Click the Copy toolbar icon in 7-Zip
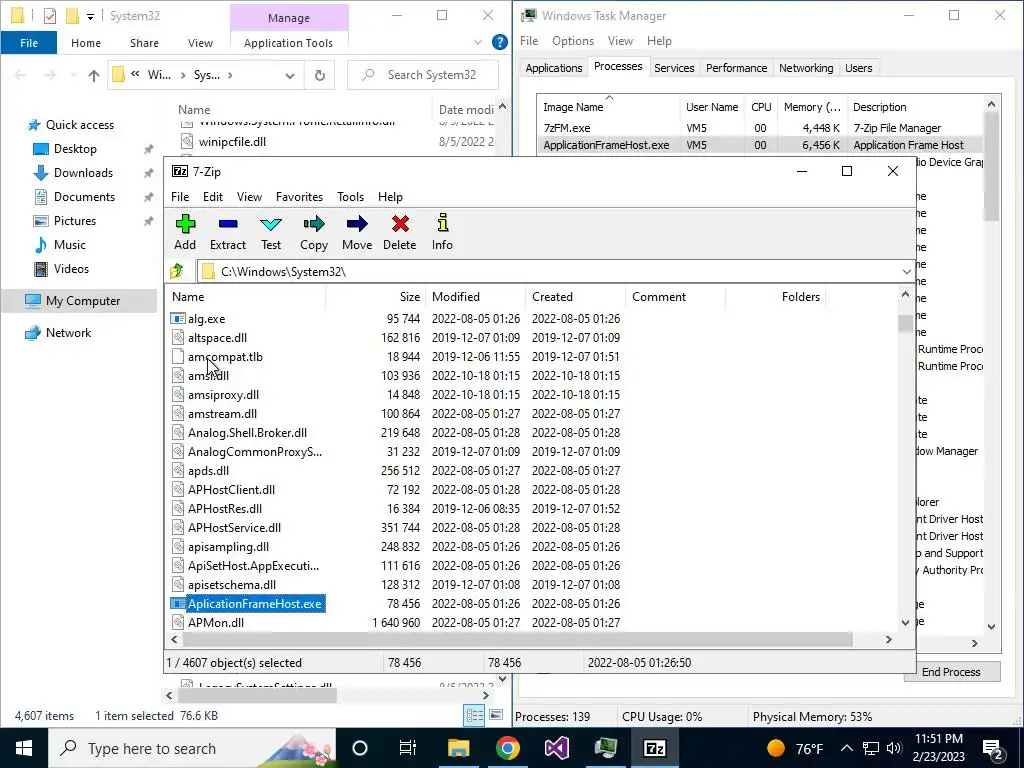 313,224
